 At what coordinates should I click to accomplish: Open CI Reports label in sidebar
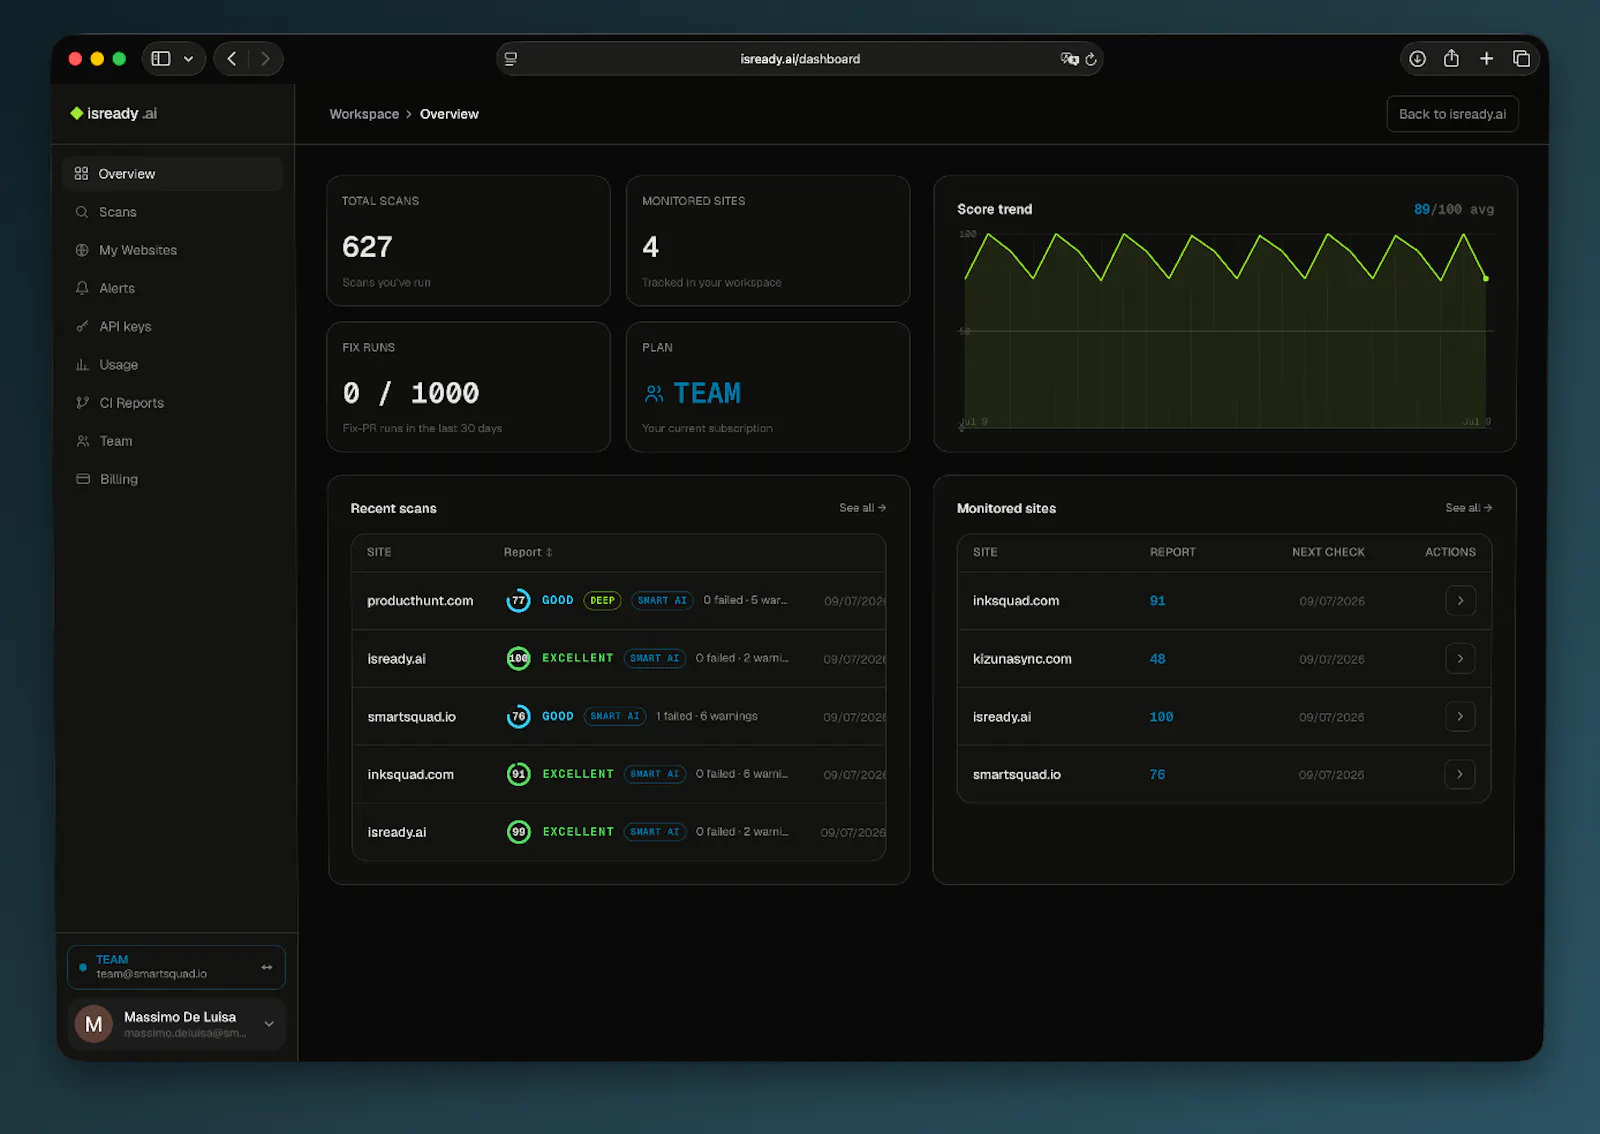(x=132, y=403)
